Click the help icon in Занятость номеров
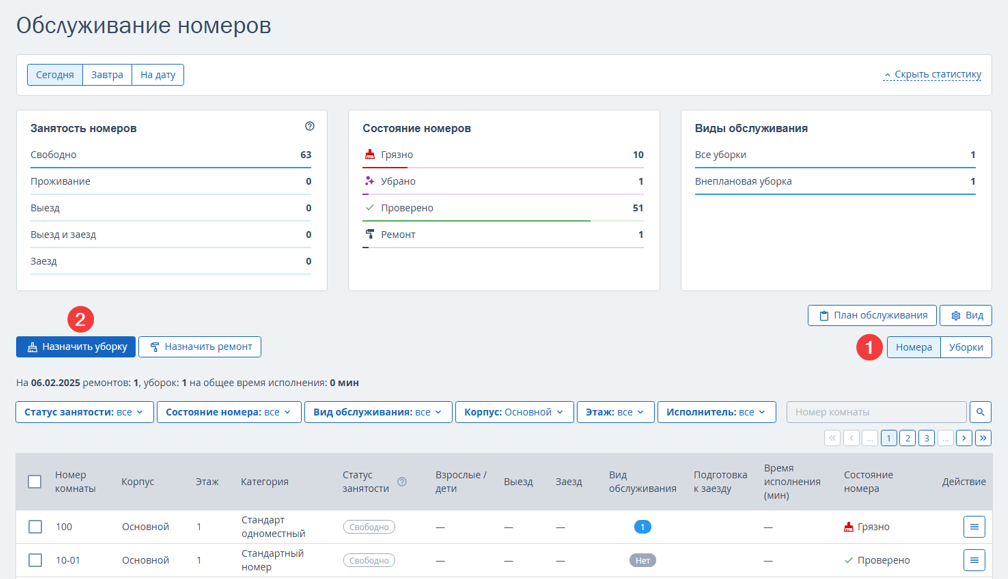The width and height of the screenshot is (1008, 579). [309, 127]
